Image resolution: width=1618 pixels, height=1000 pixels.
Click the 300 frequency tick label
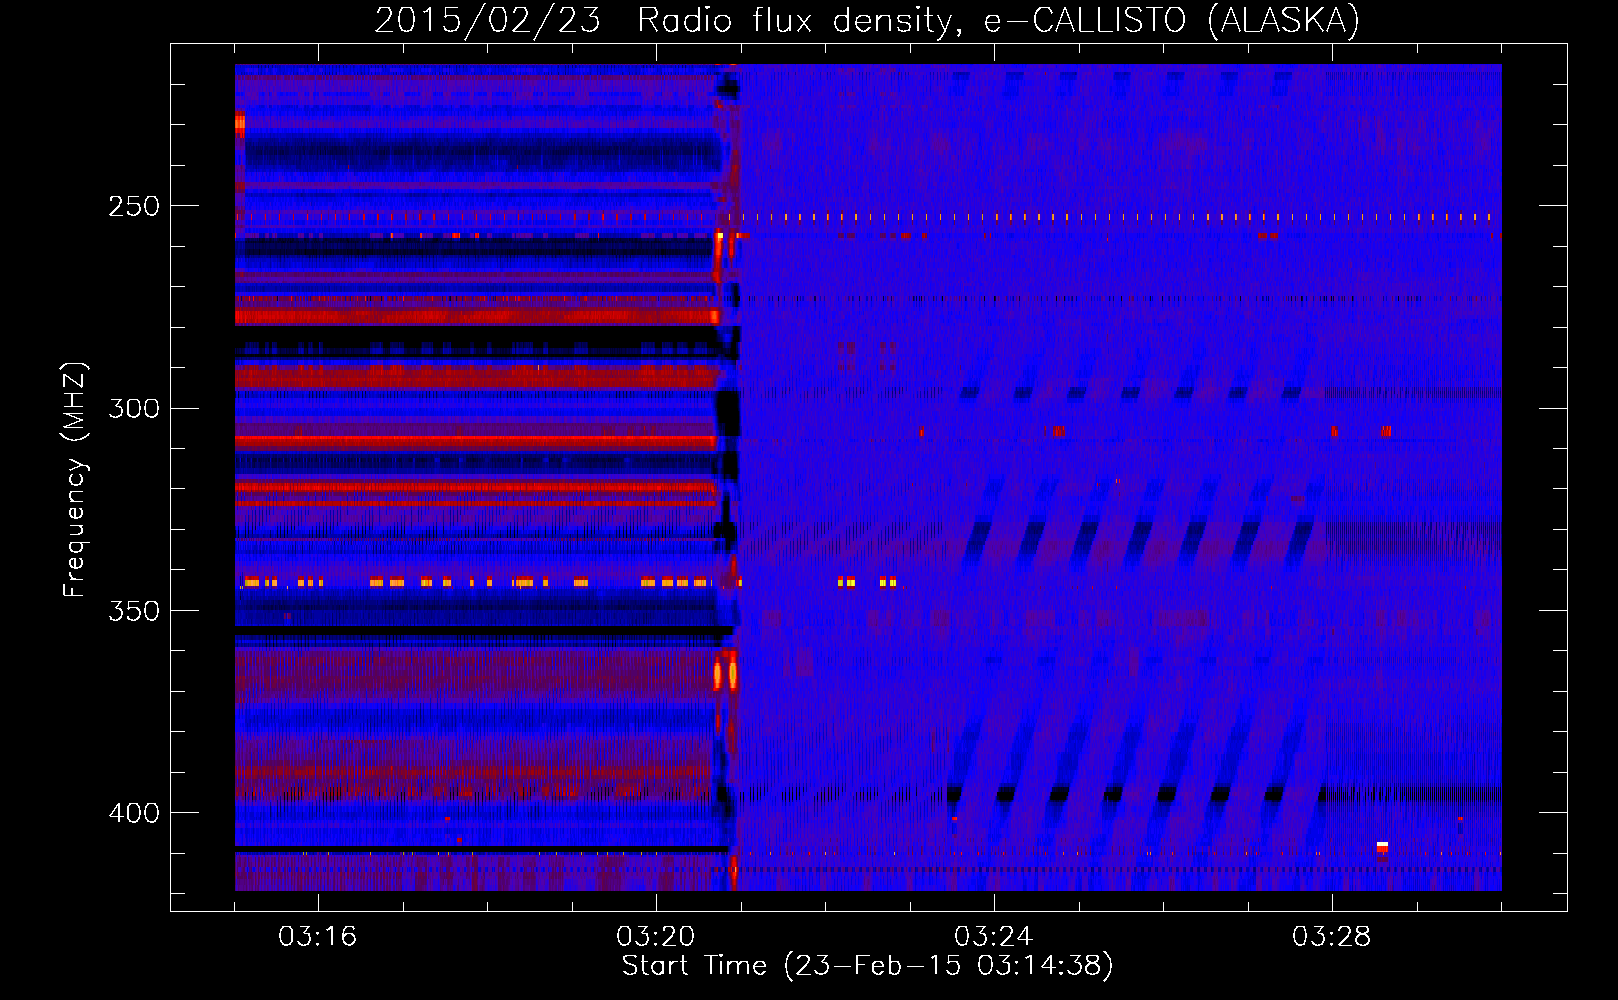point(134,408)
